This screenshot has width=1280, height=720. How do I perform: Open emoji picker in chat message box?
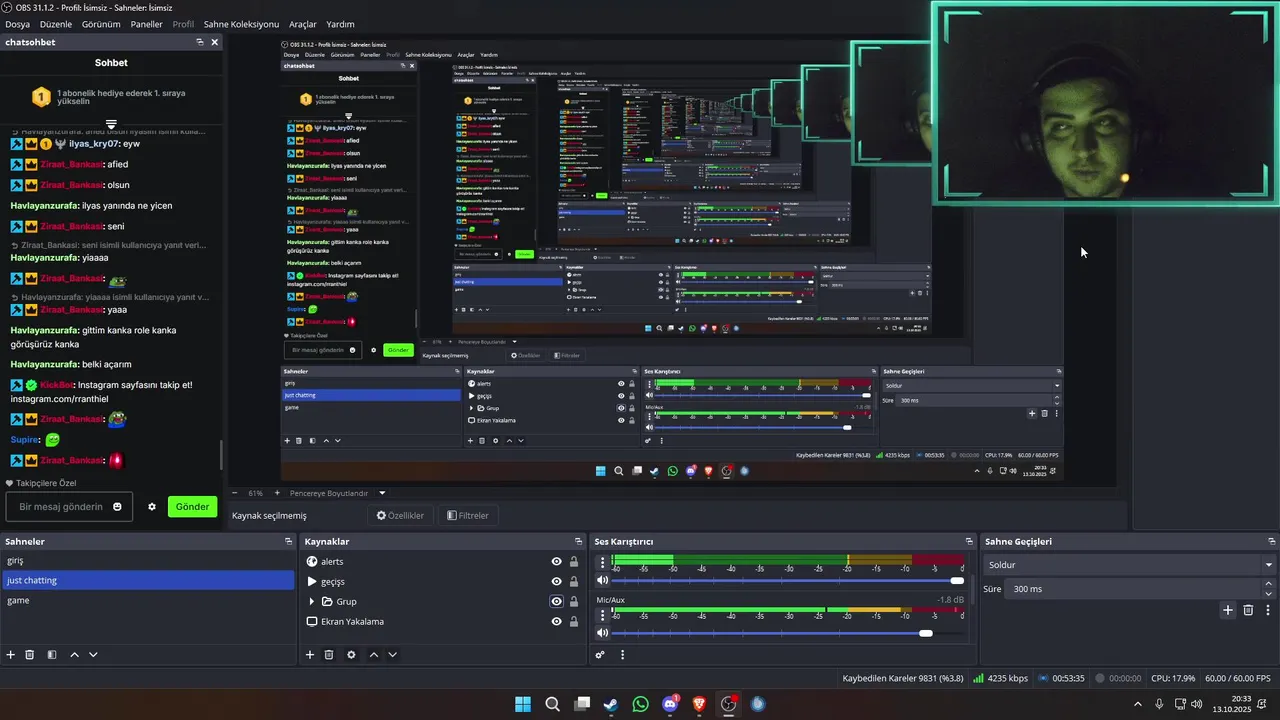pyautogui.click(x=118, y=507)
